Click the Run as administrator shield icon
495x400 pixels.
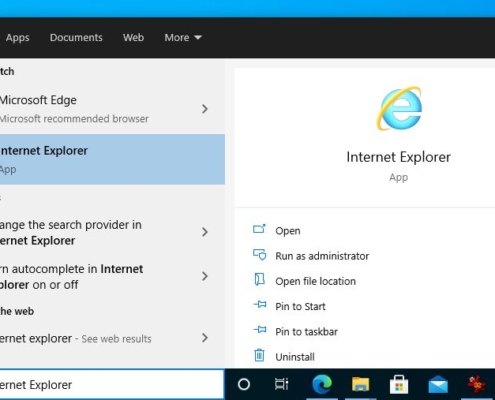[x=259, y=255]
